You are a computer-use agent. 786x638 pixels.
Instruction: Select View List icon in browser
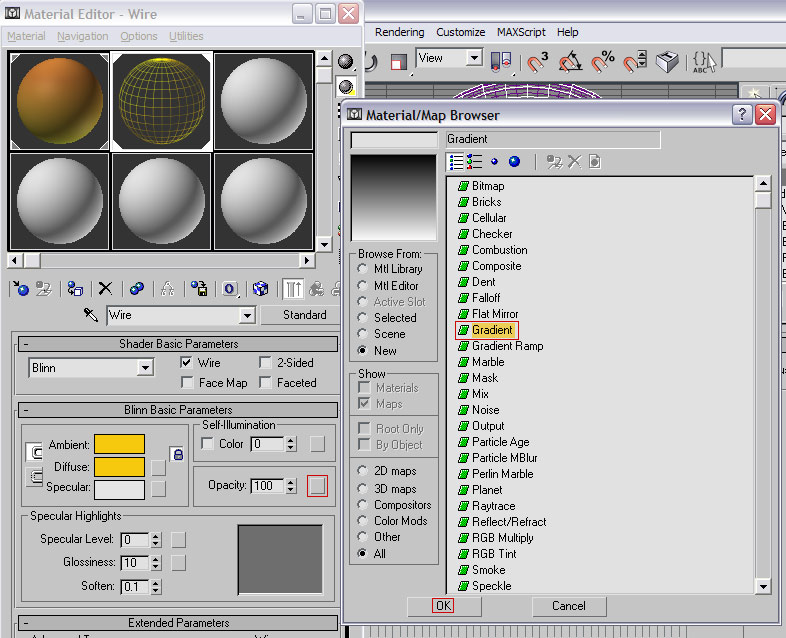[x=456, y=162]
